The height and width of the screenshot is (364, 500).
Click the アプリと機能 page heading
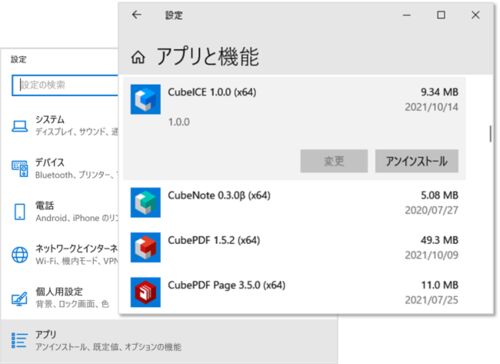(x=208, y=57)
